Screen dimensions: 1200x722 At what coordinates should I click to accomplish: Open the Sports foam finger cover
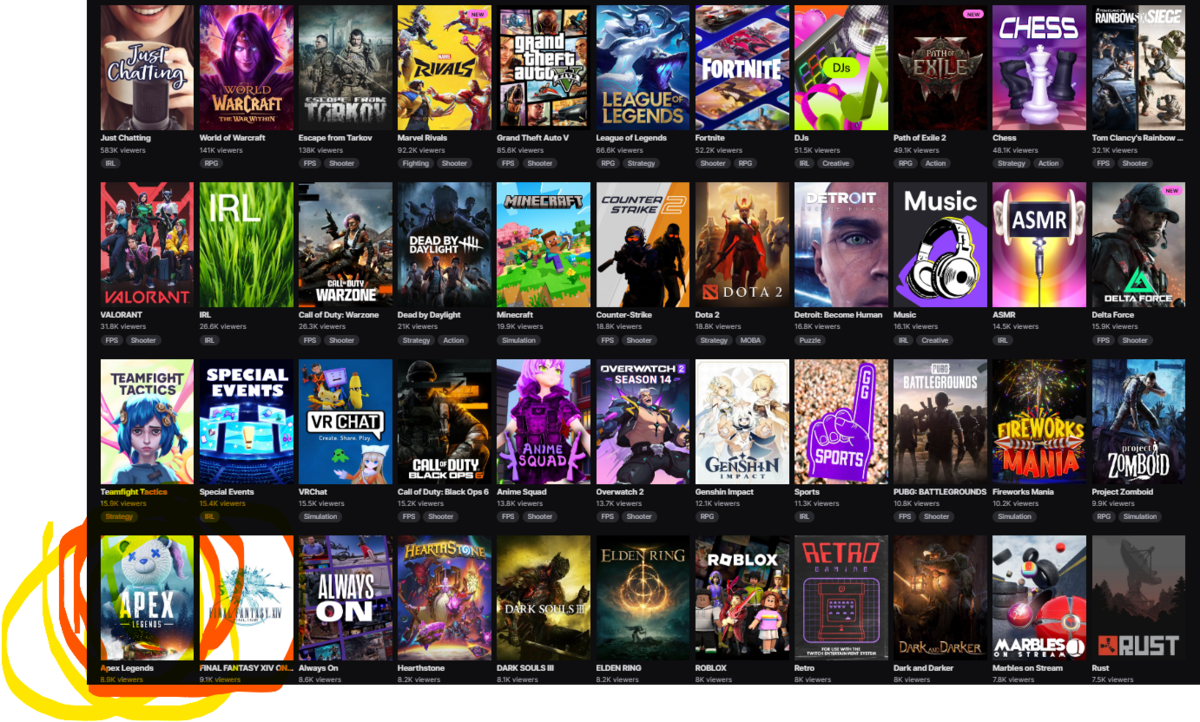pos(841,421)
